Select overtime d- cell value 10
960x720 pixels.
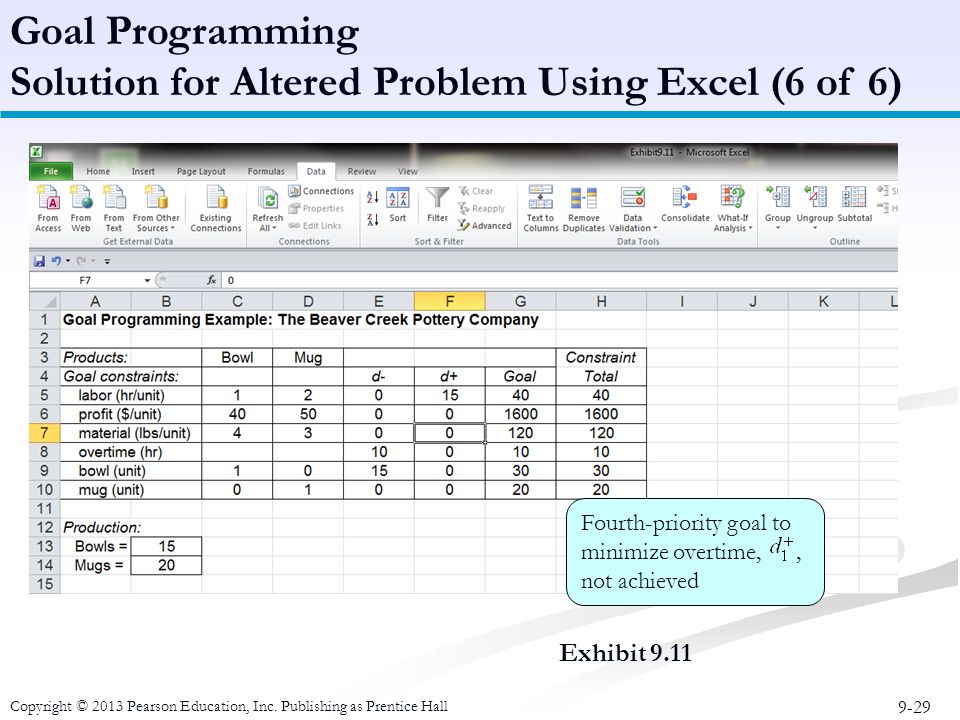[x=378, y=452]
